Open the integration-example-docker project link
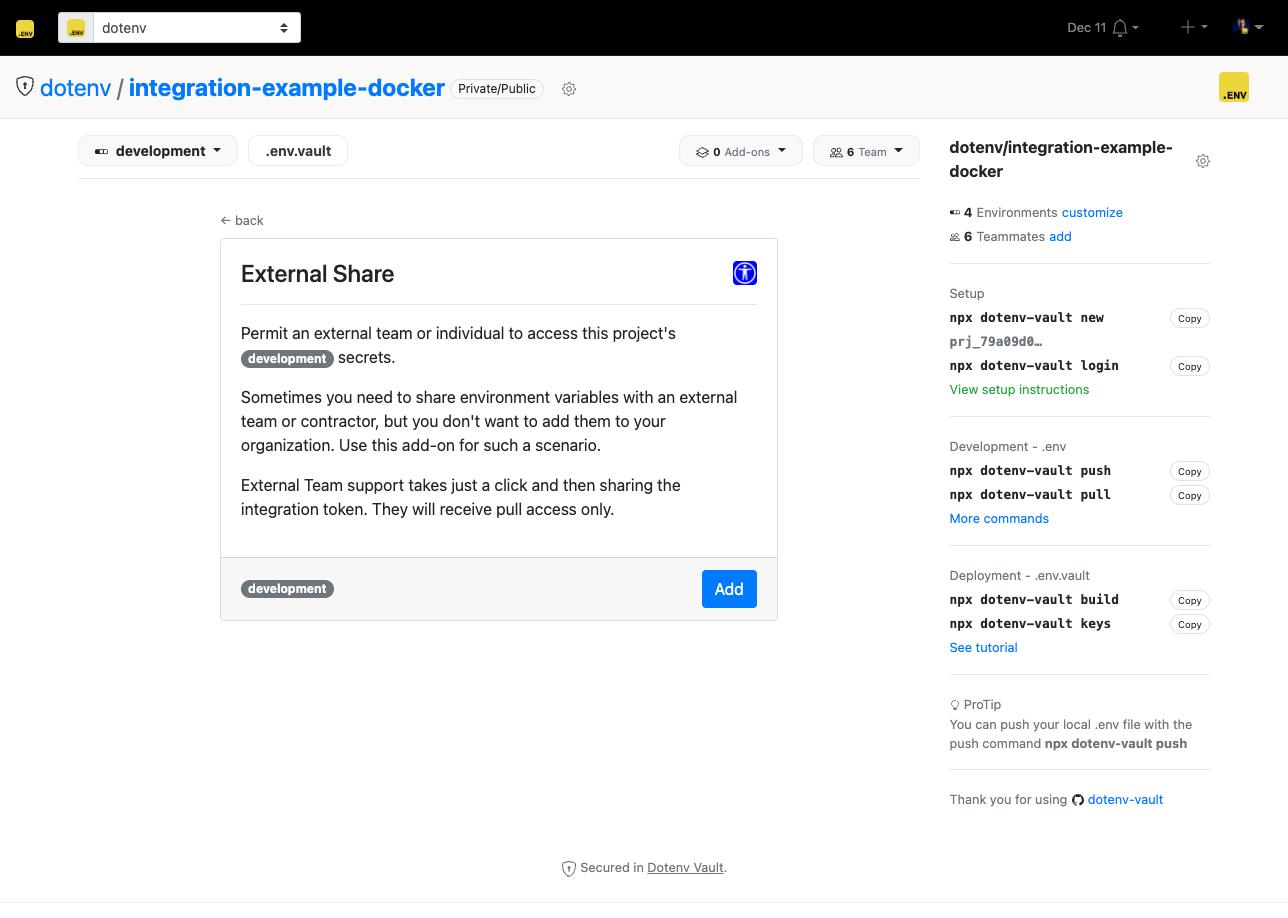Image resolution: width=1288 pixels, height=918 pixels. click(286, 88)
